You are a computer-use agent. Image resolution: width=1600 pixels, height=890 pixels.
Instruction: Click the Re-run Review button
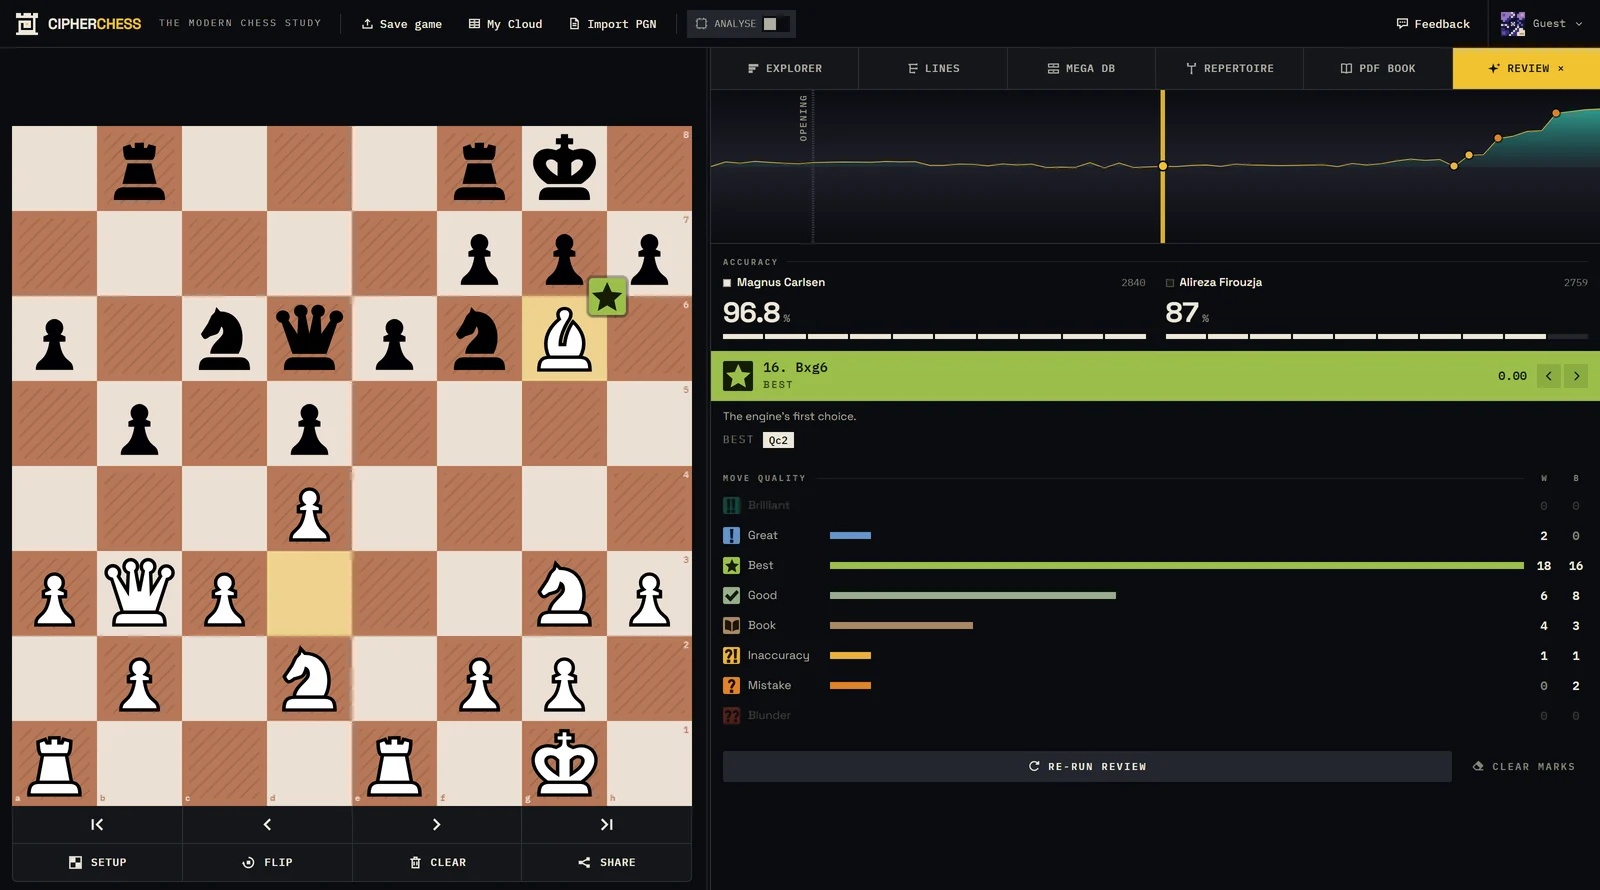coord(1087,766)
